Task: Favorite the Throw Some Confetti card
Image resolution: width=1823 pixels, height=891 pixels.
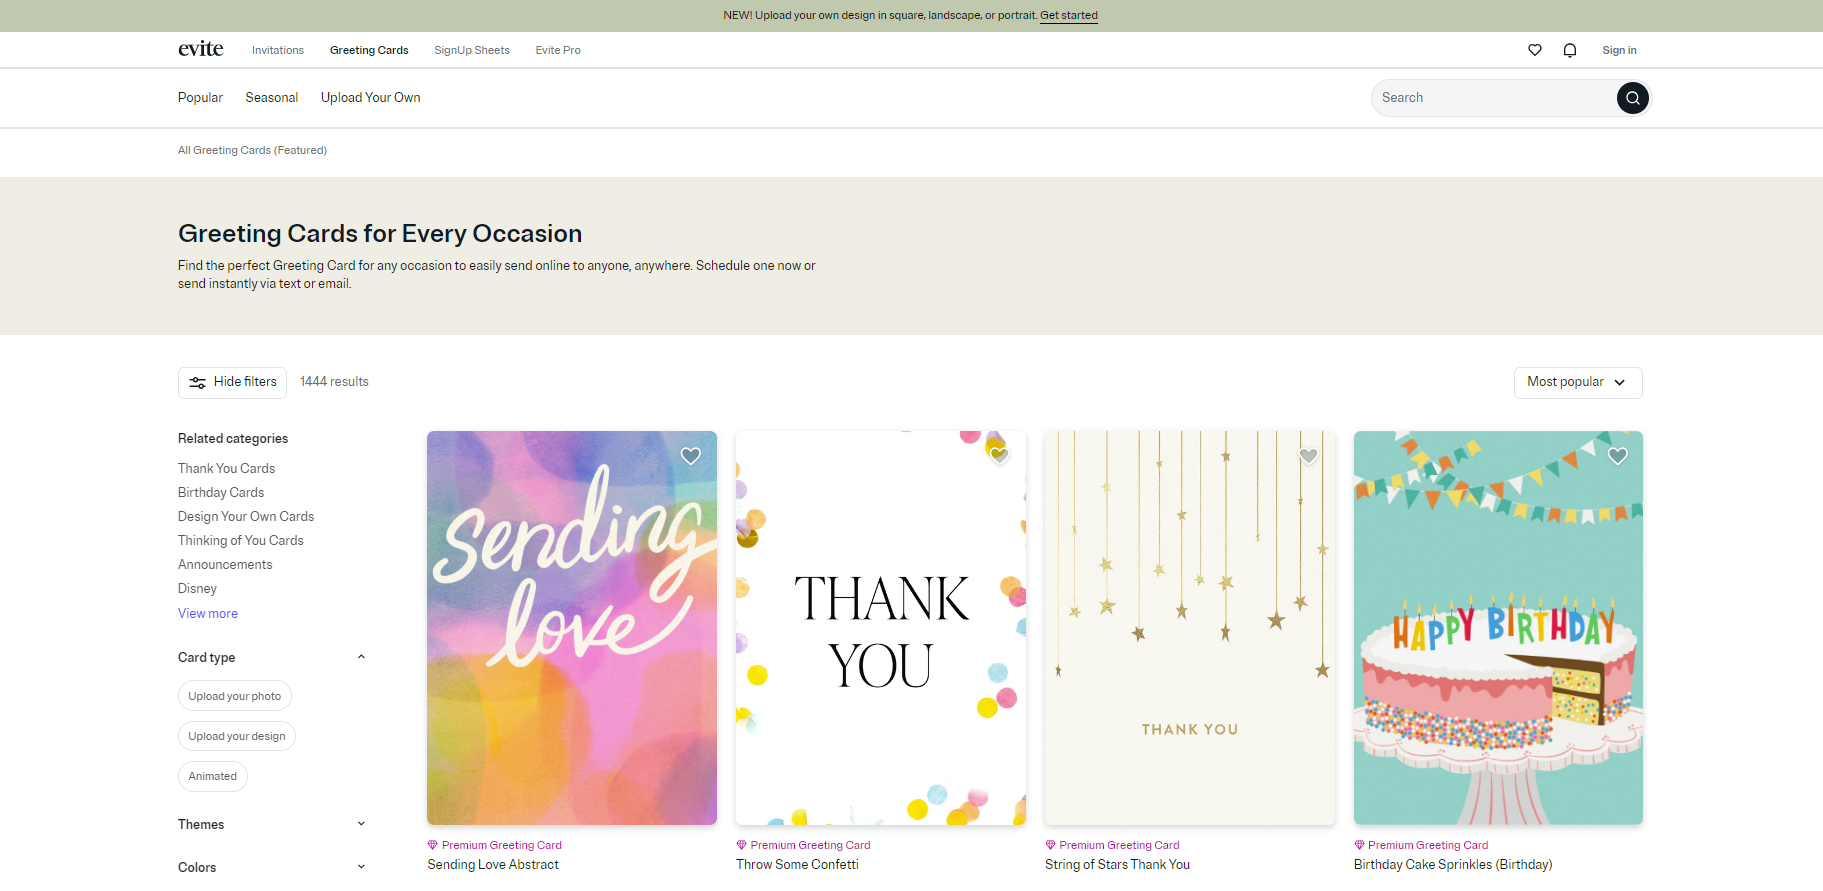Action: point(999,456)
